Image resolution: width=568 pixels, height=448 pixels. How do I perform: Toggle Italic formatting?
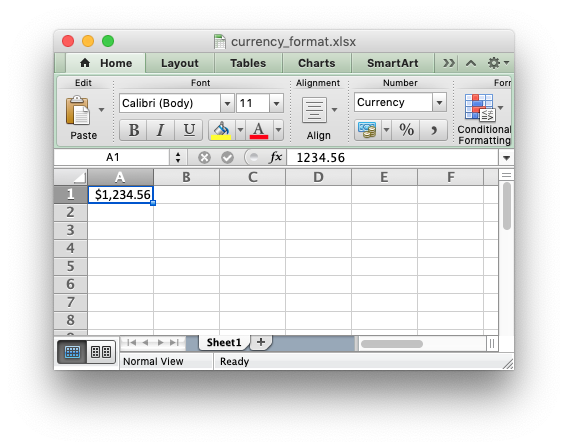point(160,130)
